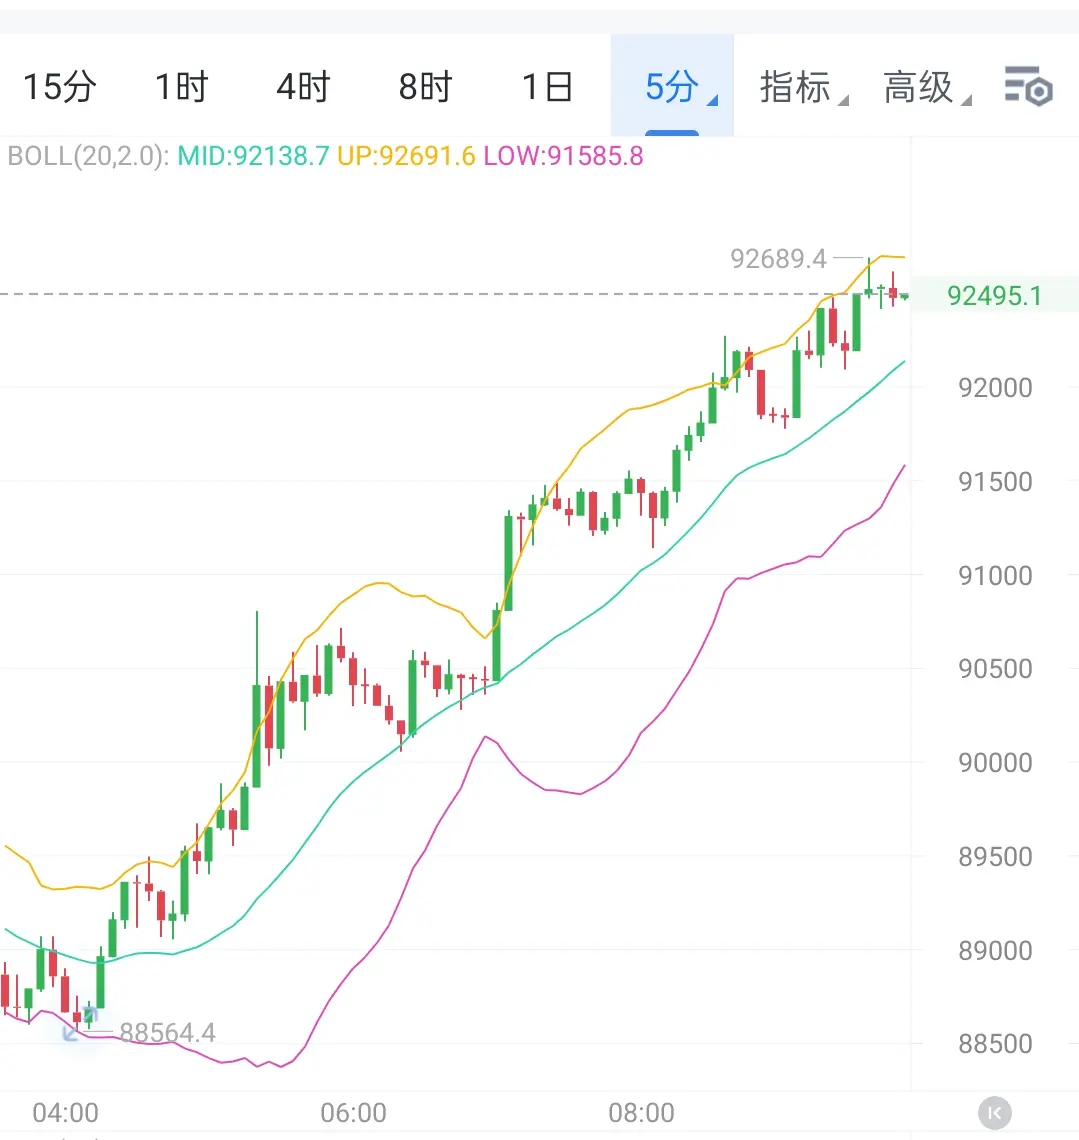The width and height of the screenshot is (1079, 1140).
Task: Click the high marker 92689.4
Action: 778,258
